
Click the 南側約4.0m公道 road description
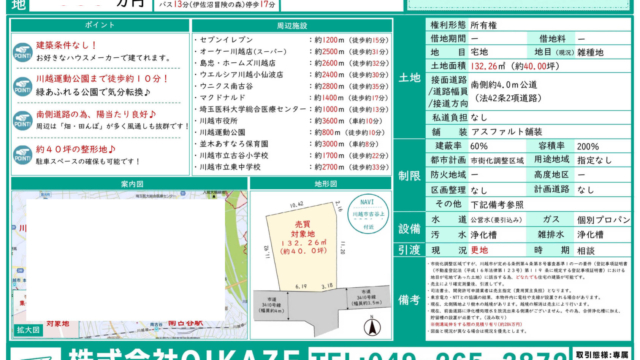pyautogui.click(x=506, y=91)
